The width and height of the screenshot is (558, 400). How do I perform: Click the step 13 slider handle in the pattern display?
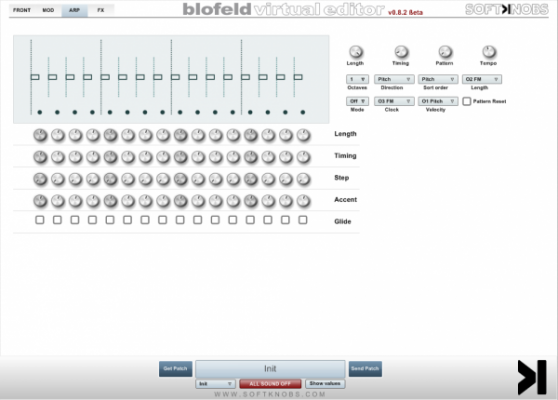tap(246, 77)
